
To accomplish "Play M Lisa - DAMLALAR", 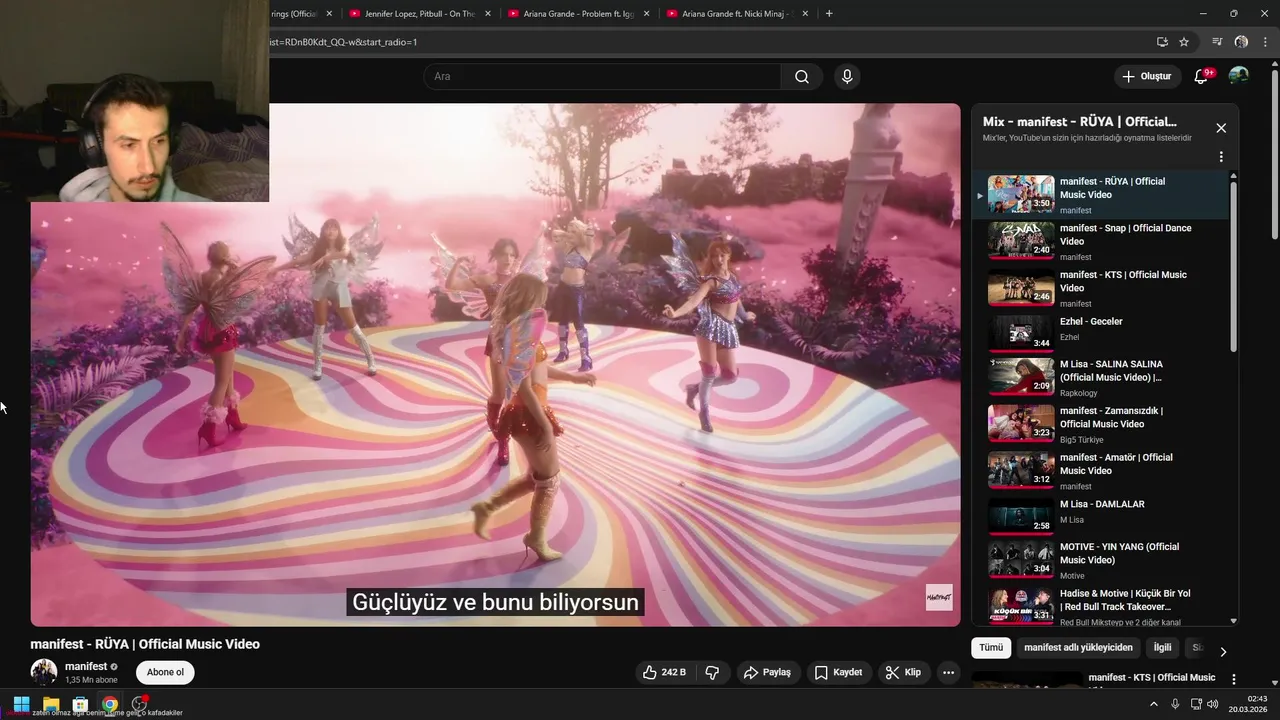I will click(x=1100, y=516).
